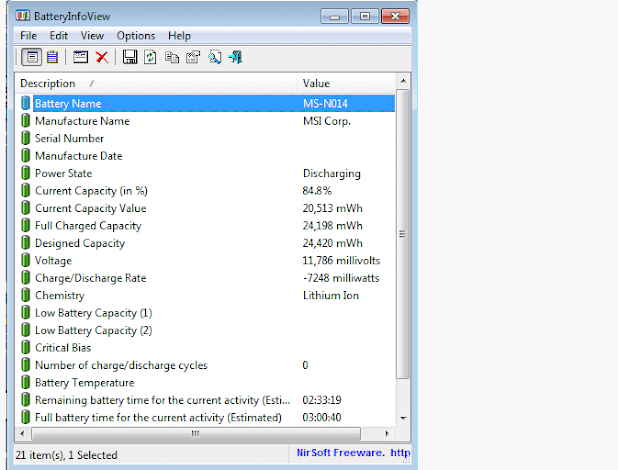Viewport: 618px width, 470px height.
Task: Click the BatteryInfoView title bar app icon
Action: (x=22, y=16)
